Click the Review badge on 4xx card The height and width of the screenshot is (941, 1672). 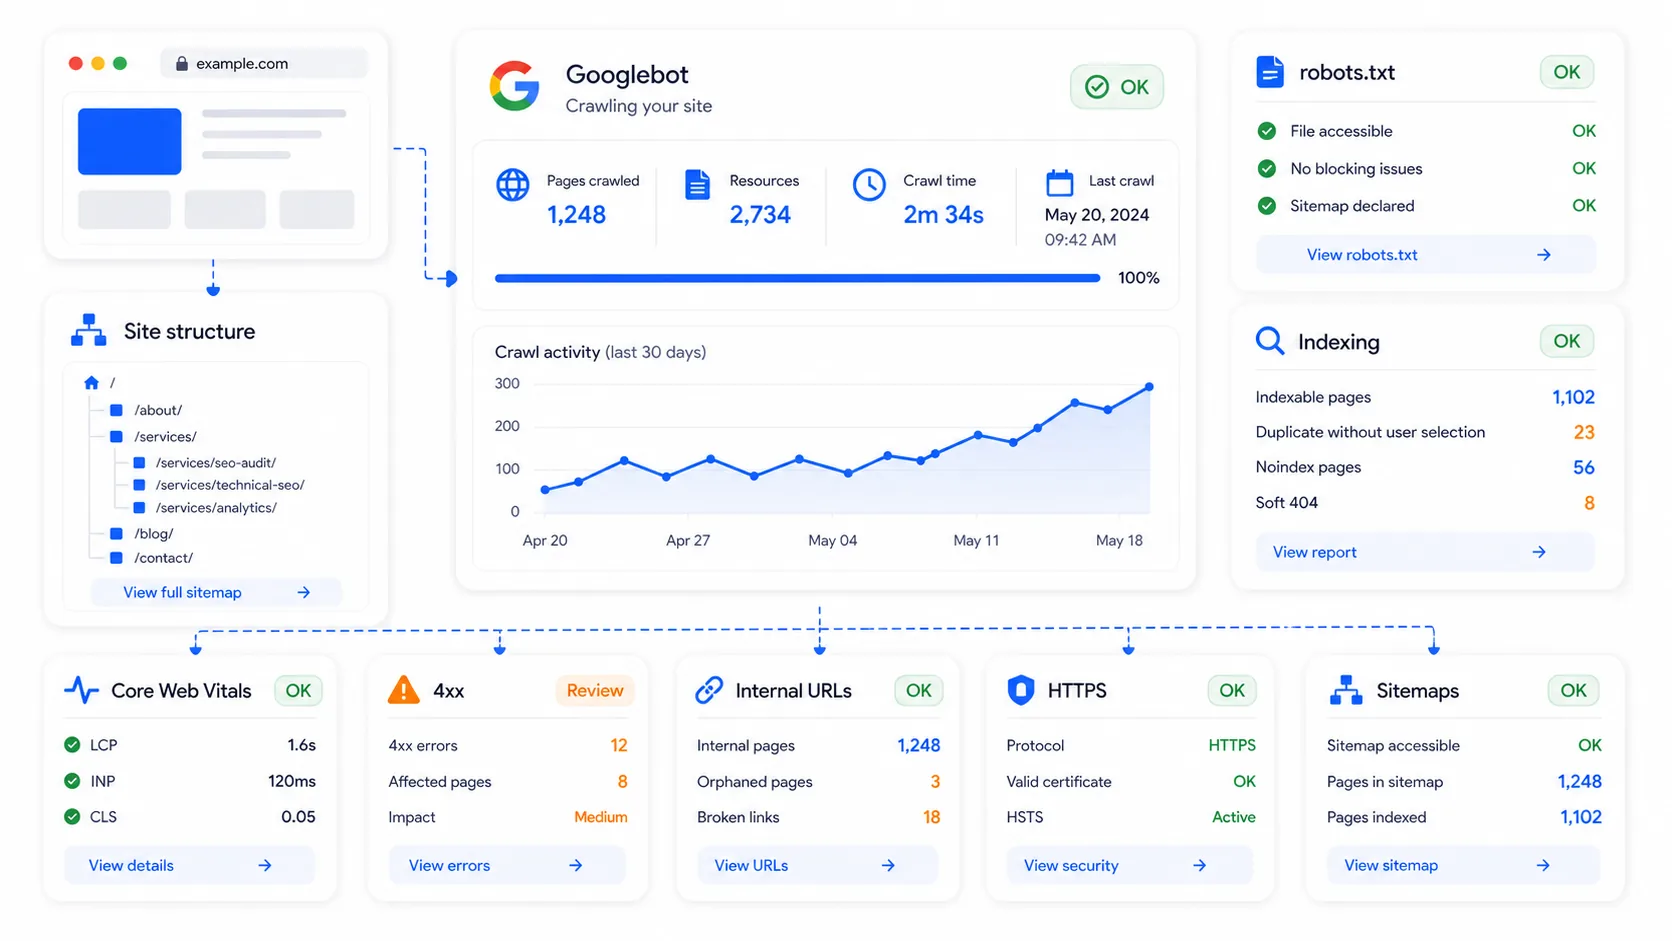tap(594, 690)
